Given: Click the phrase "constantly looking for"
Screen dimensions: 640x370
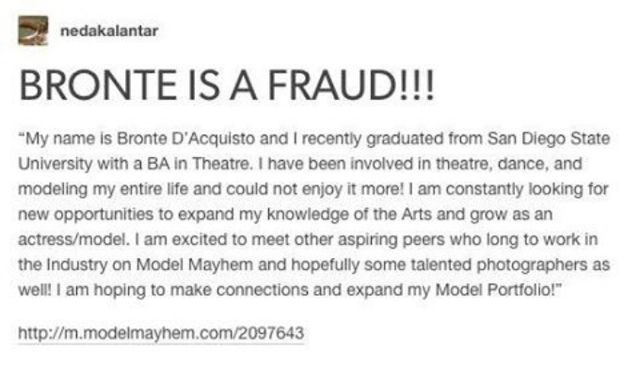Looking at the screenshot, I should 527,190.
